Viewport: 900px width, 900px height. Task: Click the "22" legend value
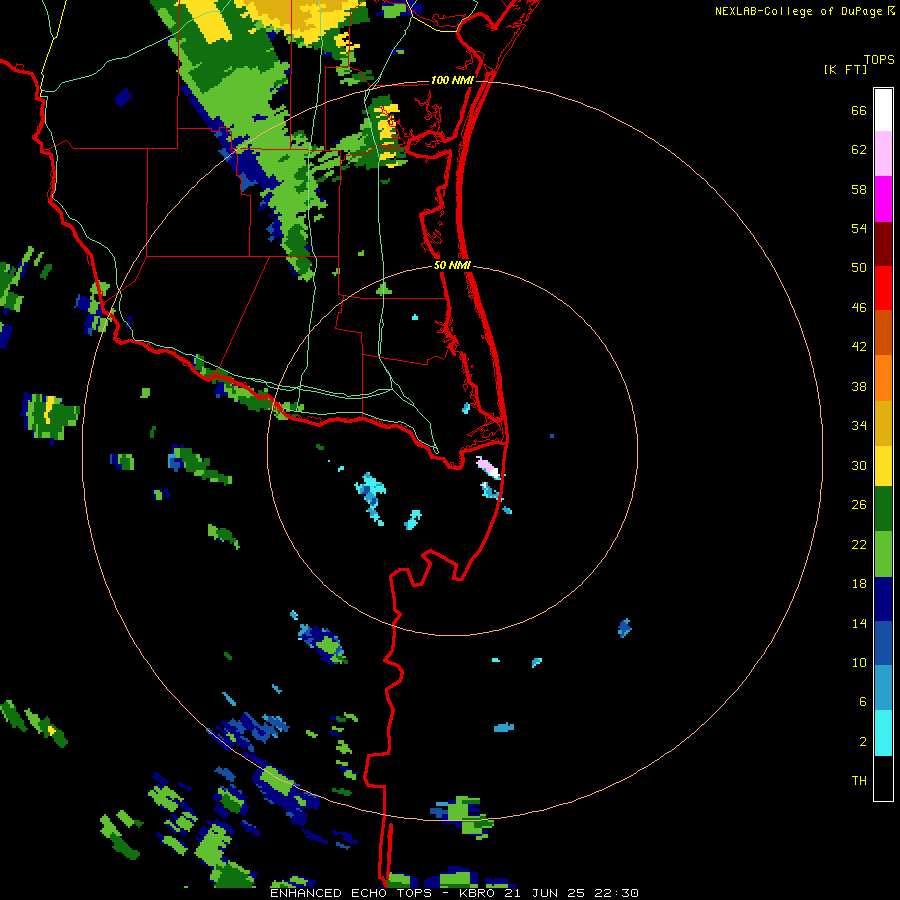(859, 544)
